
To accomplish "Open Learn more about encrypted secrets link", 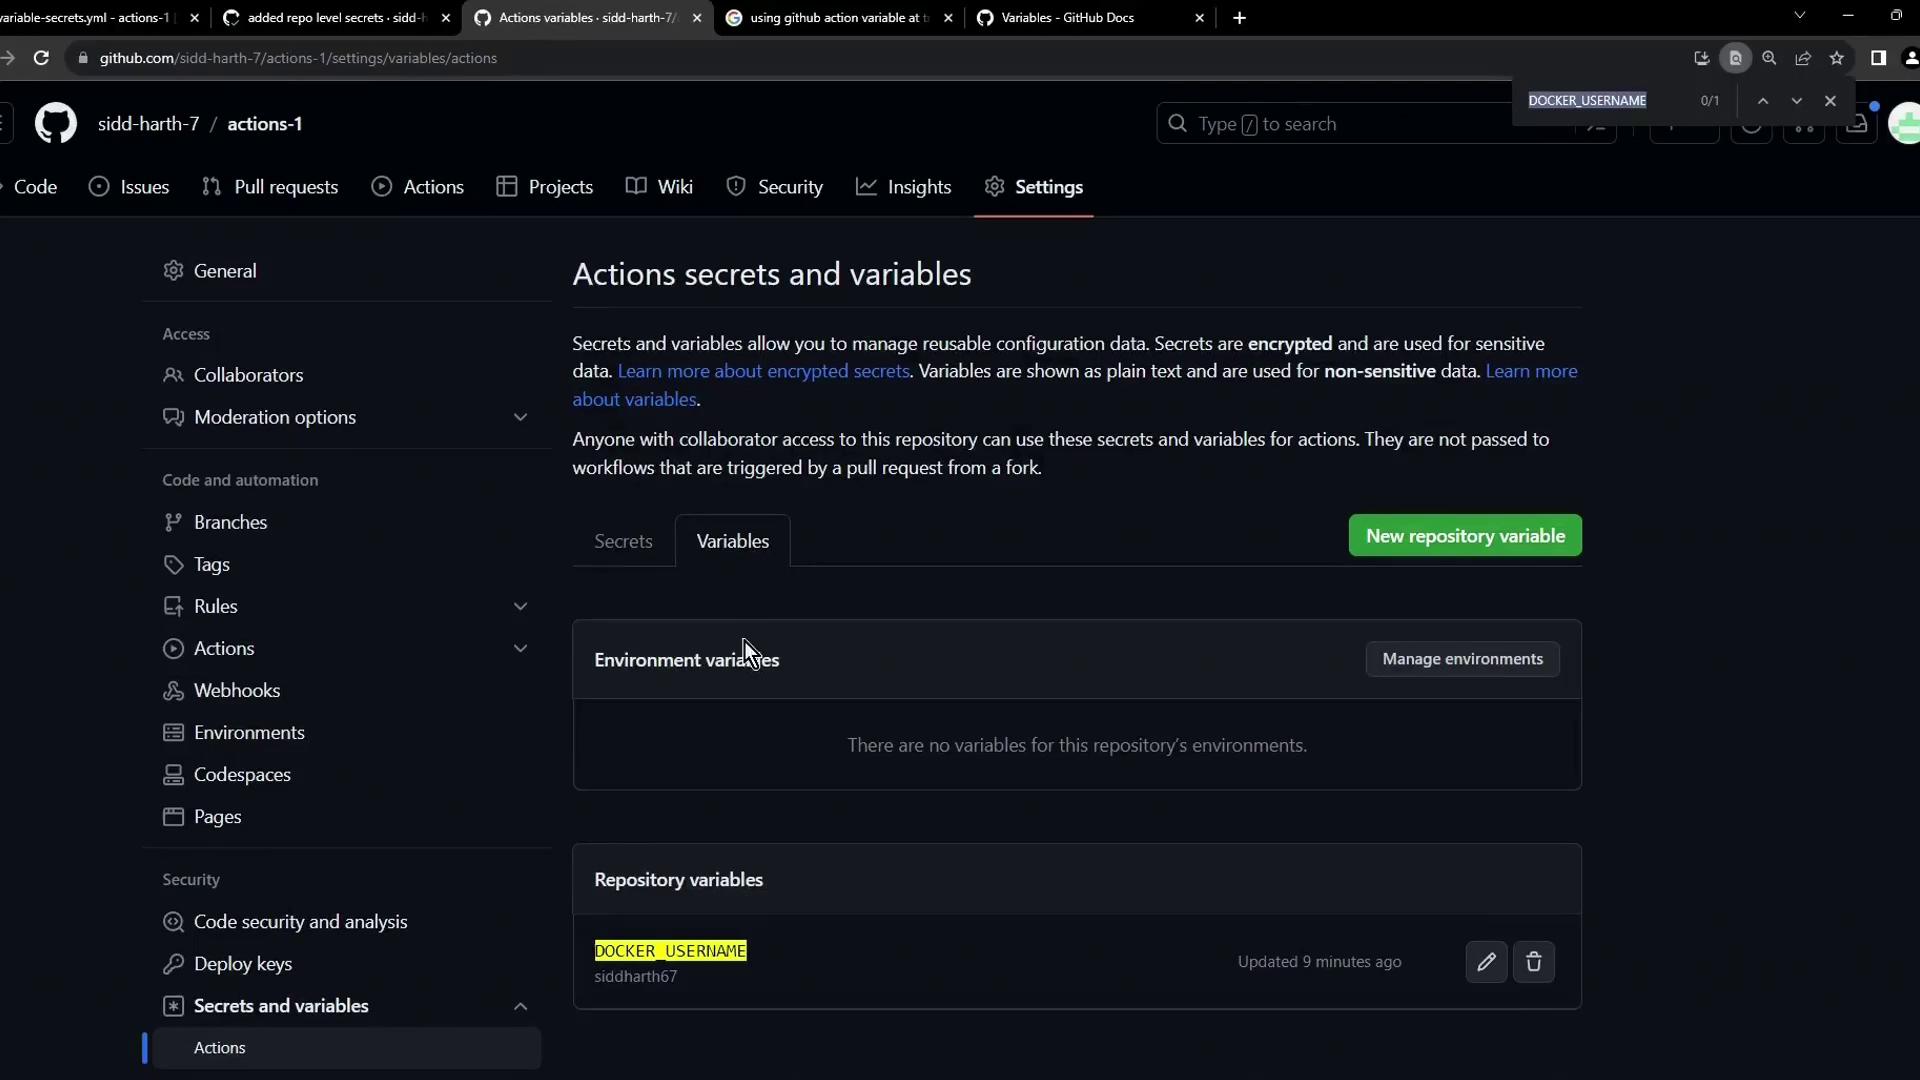I will pyautogui.click(x=763, y=371).
